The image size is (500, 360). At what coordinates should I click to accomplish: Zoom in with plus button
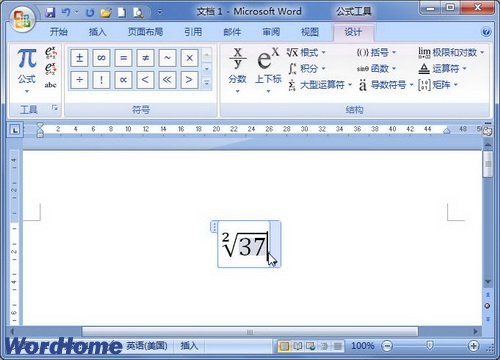tap(474, 346)
